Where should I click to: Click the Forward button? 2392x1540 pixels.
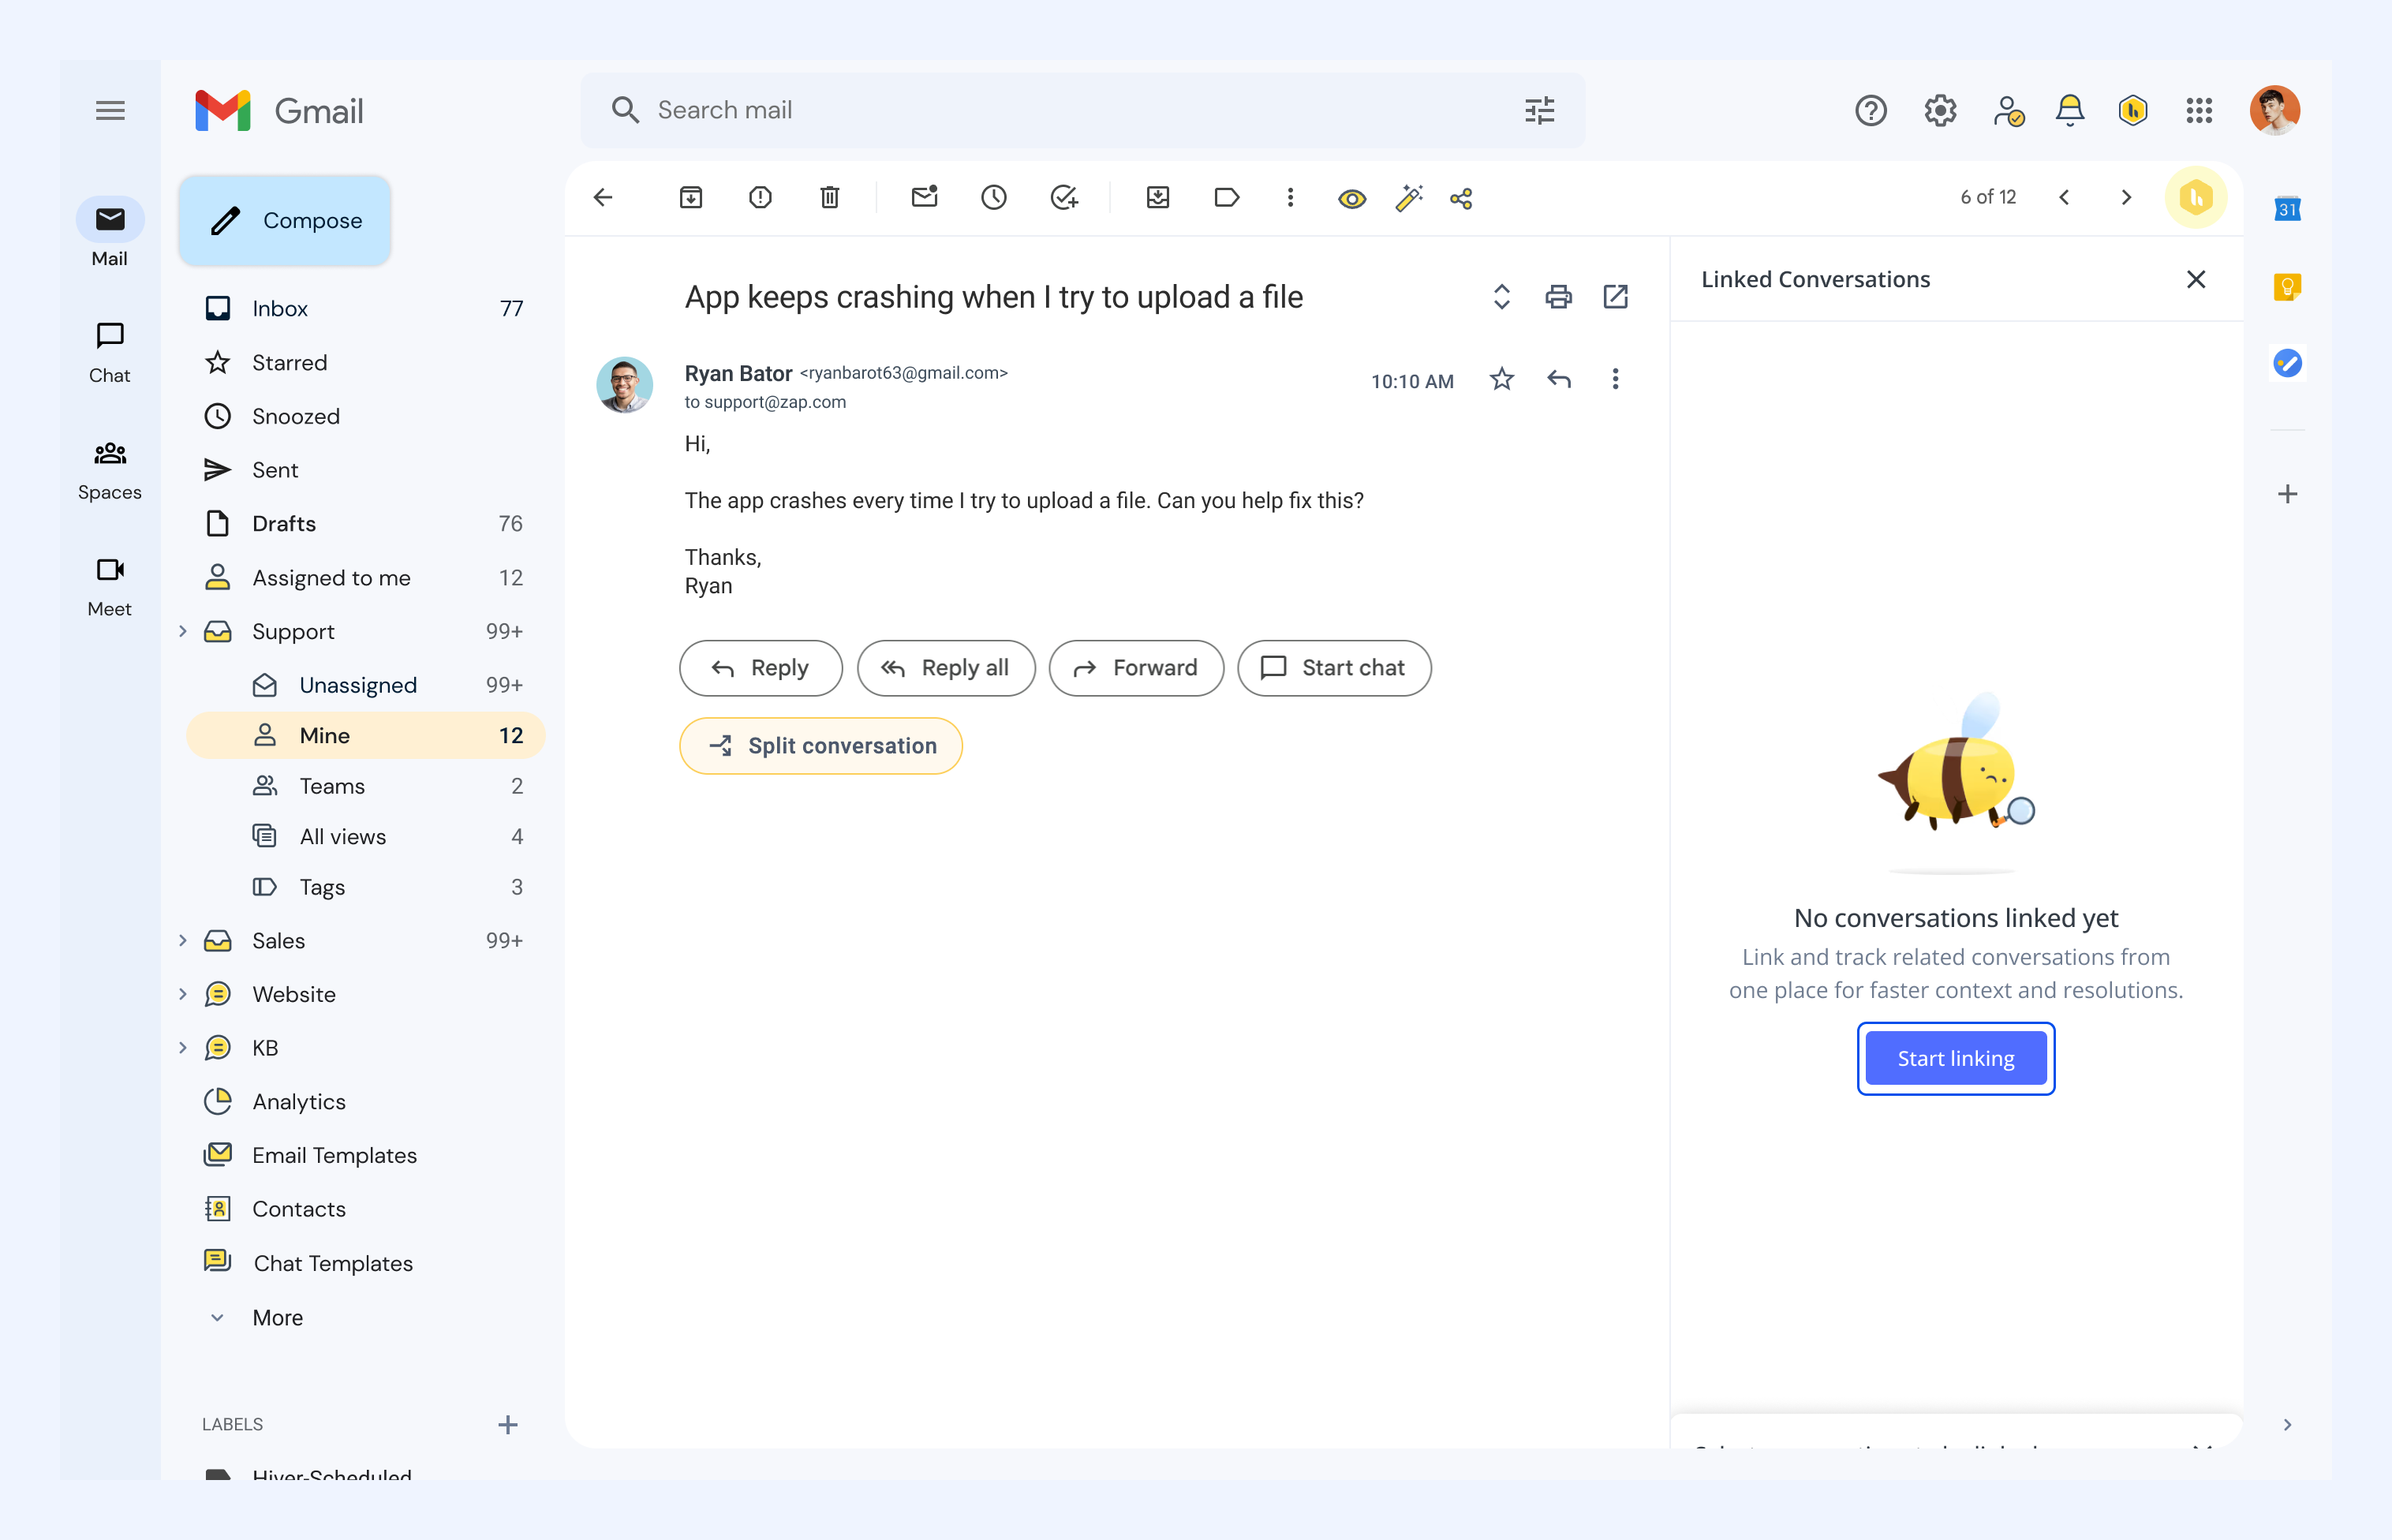pyautogui.click(x=1136, y=668)
